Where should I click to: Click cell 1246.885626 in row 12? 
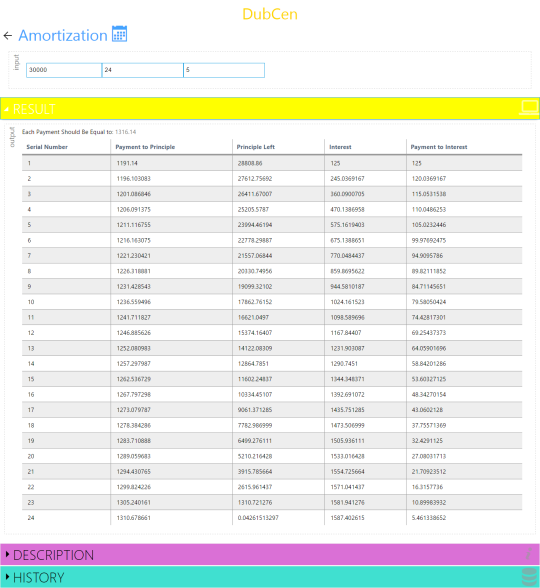134,333
